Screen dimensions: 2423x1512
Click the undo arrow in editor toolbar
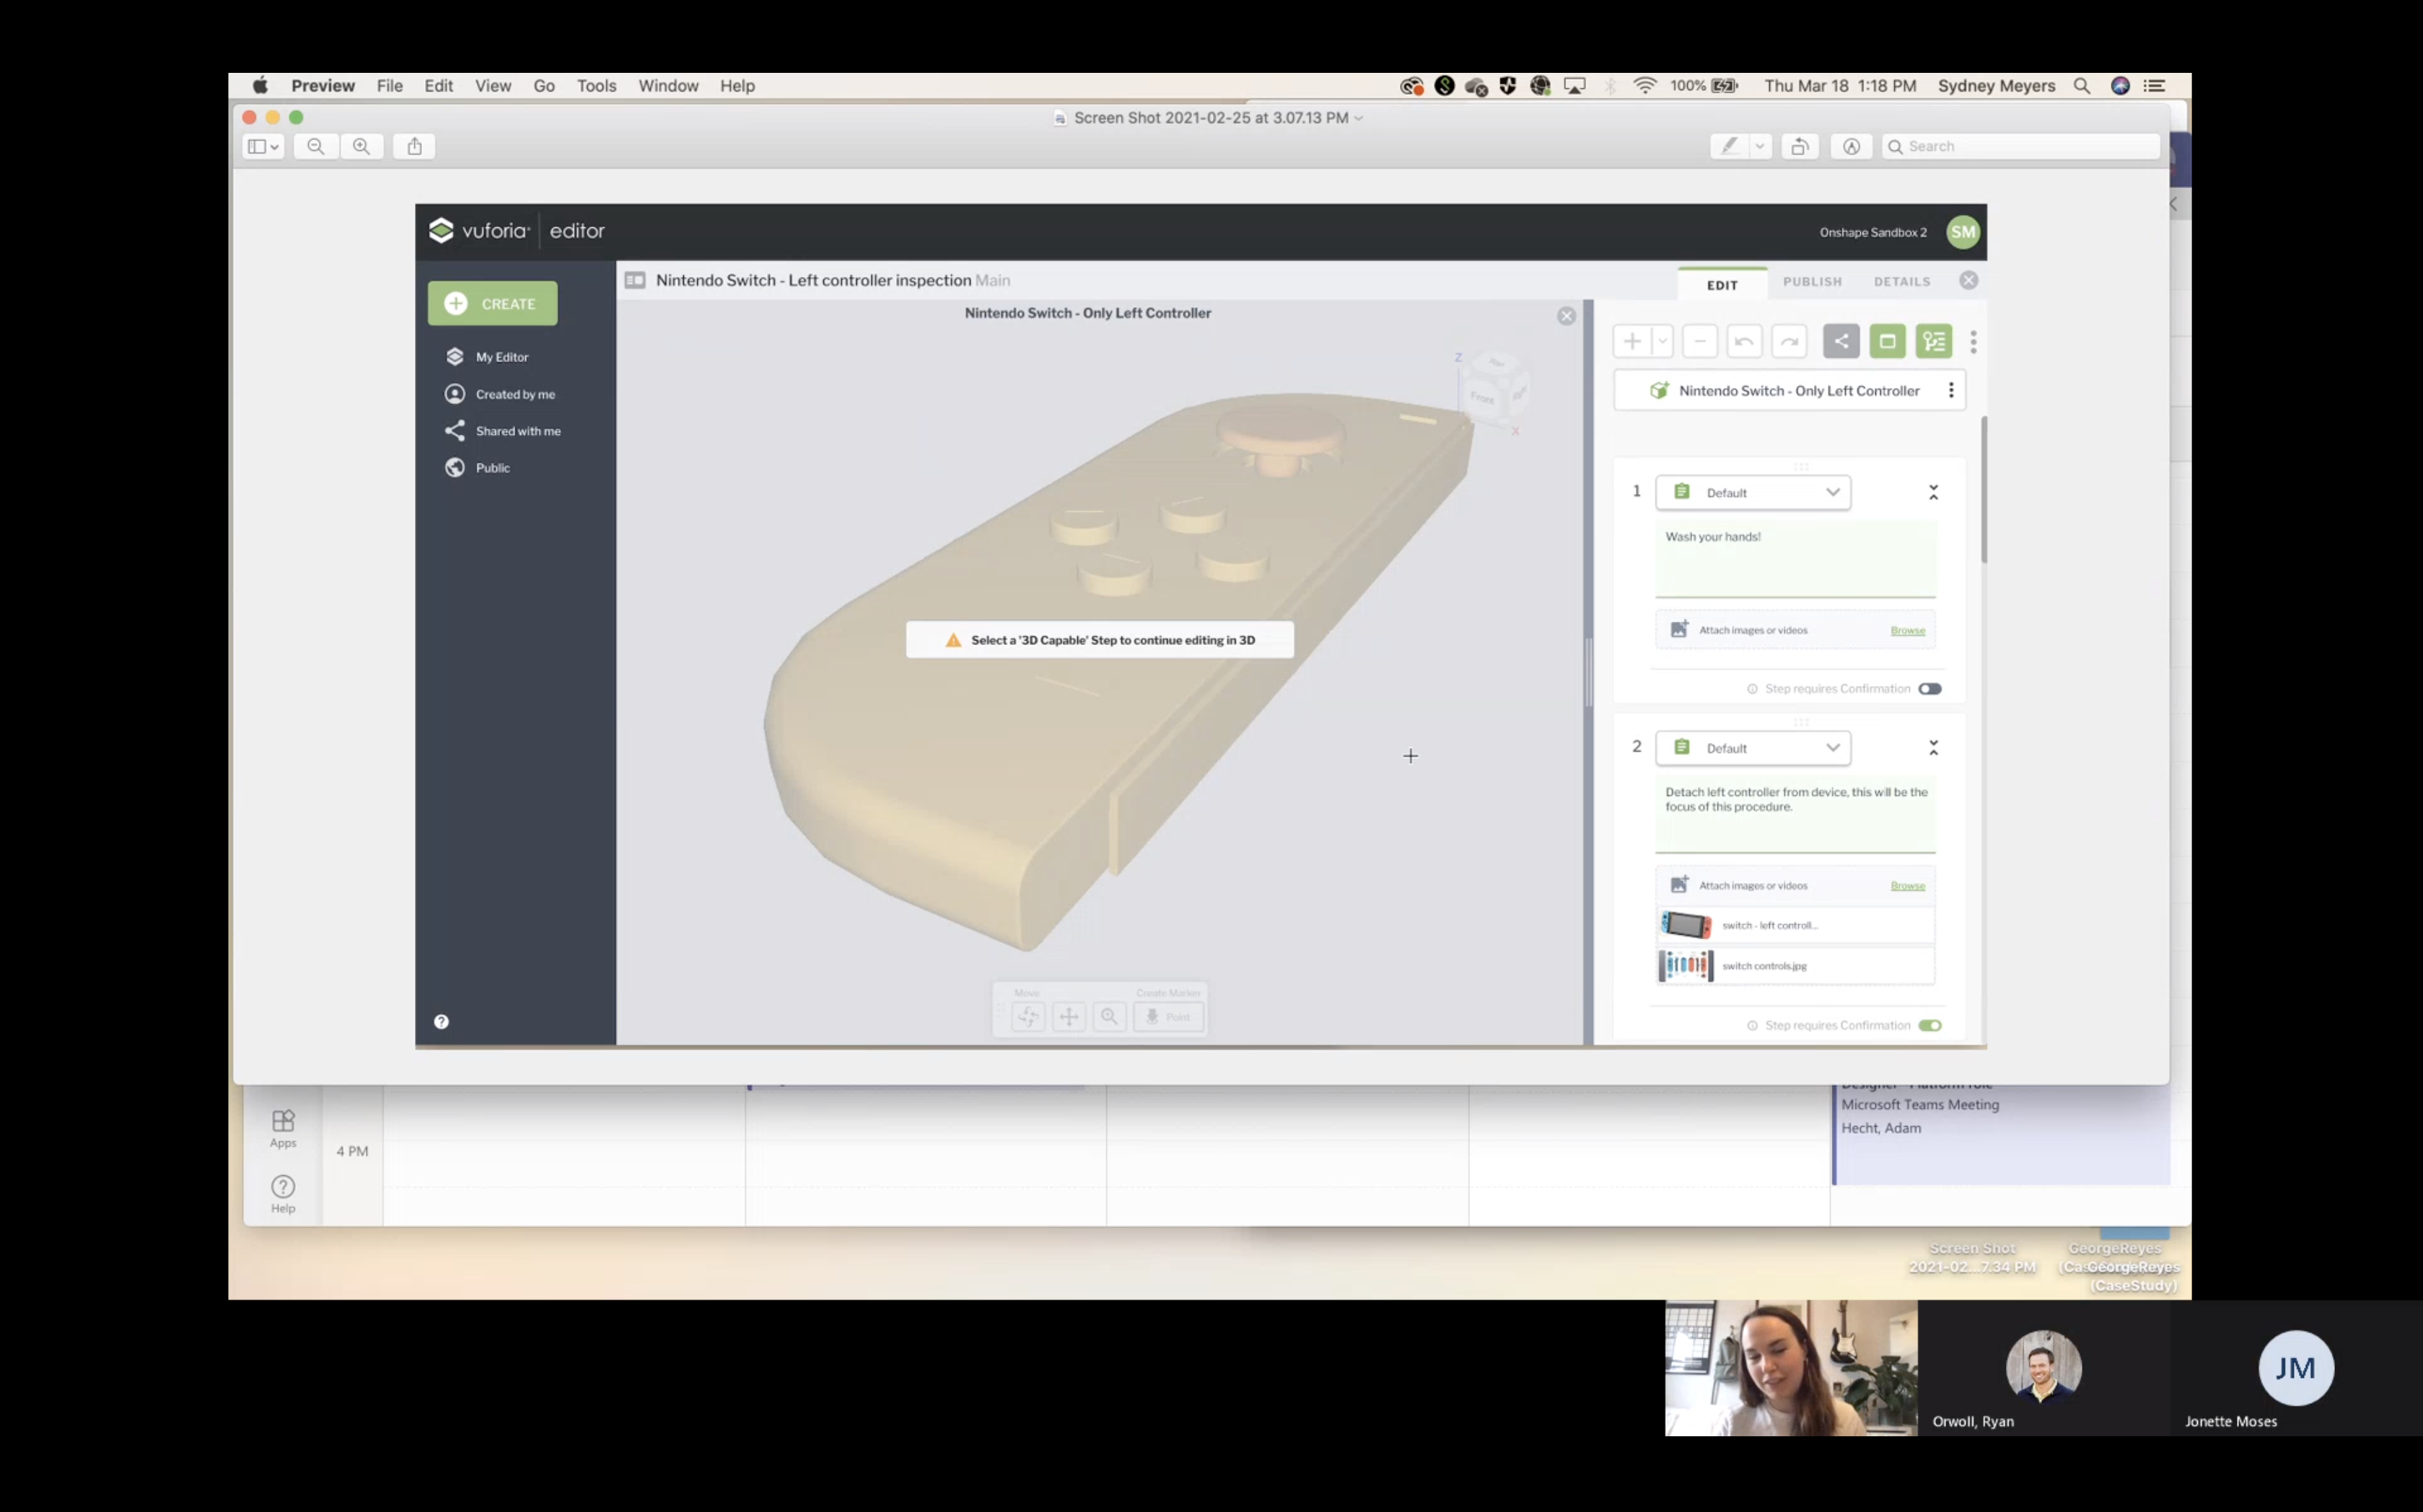click(1744, 341)
